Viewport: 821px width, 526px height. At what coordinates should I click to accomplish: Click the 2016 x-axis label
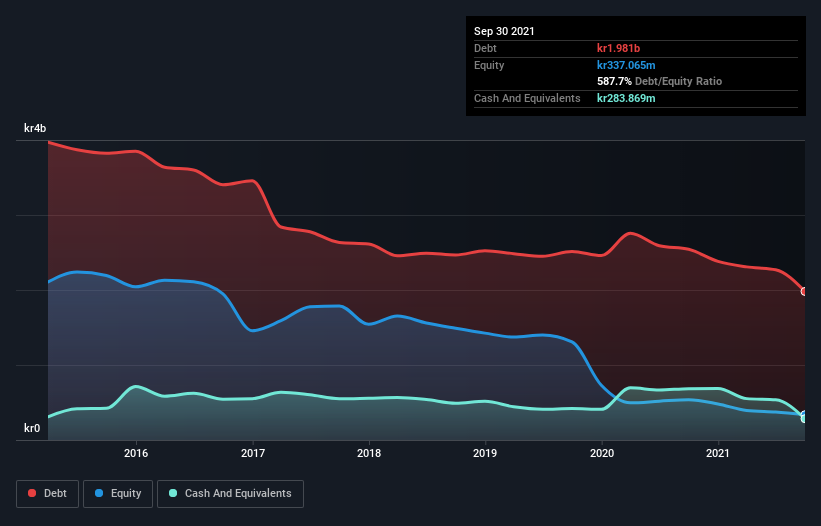pyautogui.click(x=136, y=453)
